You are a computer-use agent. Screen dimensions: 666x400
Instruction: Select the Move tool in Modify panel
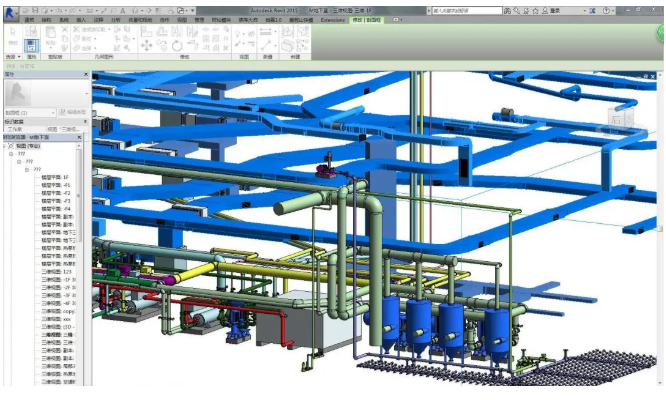(x=146, y=45)
